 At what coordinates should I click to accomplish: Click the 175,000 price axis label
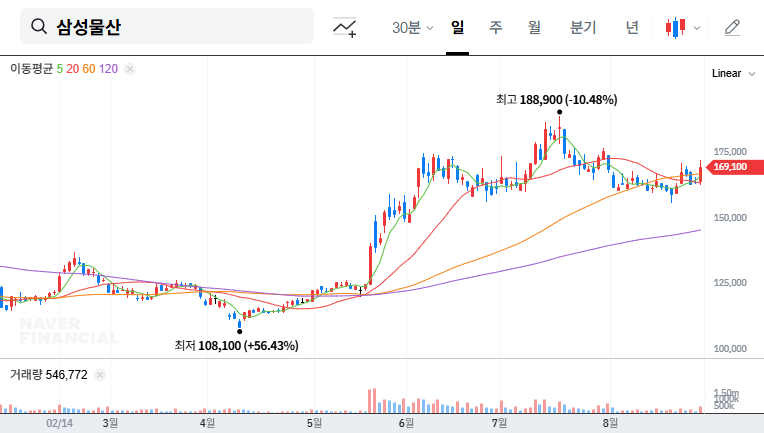[x=730, y=152]
